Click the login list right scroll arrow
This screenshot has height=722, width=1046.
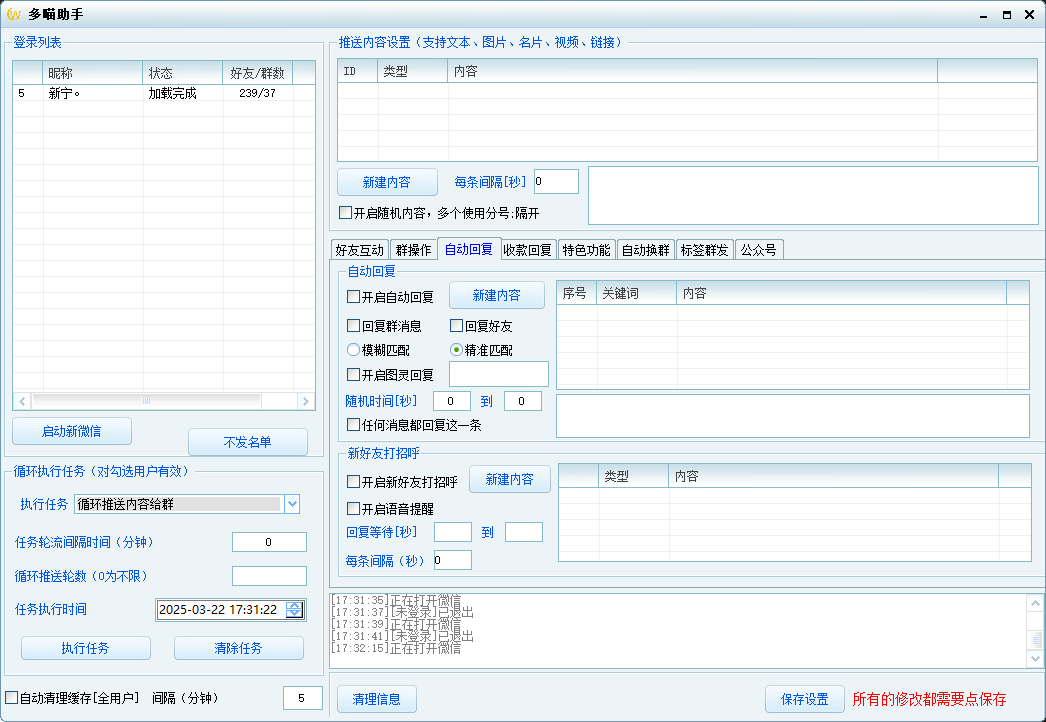306,401
